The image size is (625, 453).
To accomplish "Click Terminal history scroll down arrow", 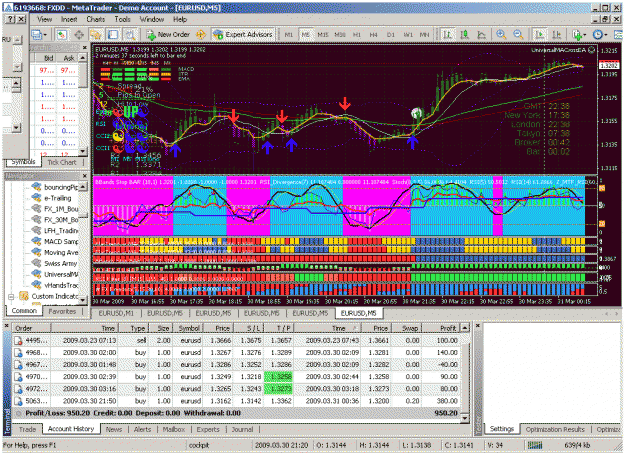I will (464, 418).
